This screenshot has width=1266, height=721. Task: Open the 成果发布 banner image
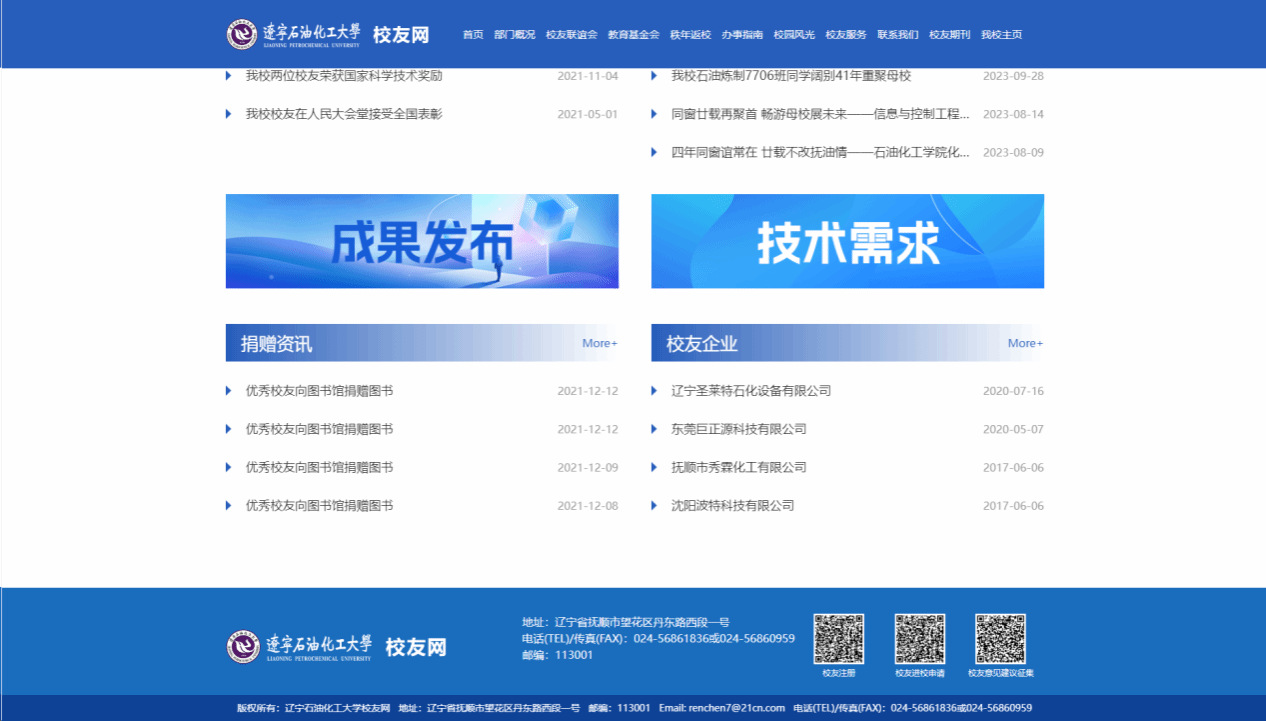point(422,241)
